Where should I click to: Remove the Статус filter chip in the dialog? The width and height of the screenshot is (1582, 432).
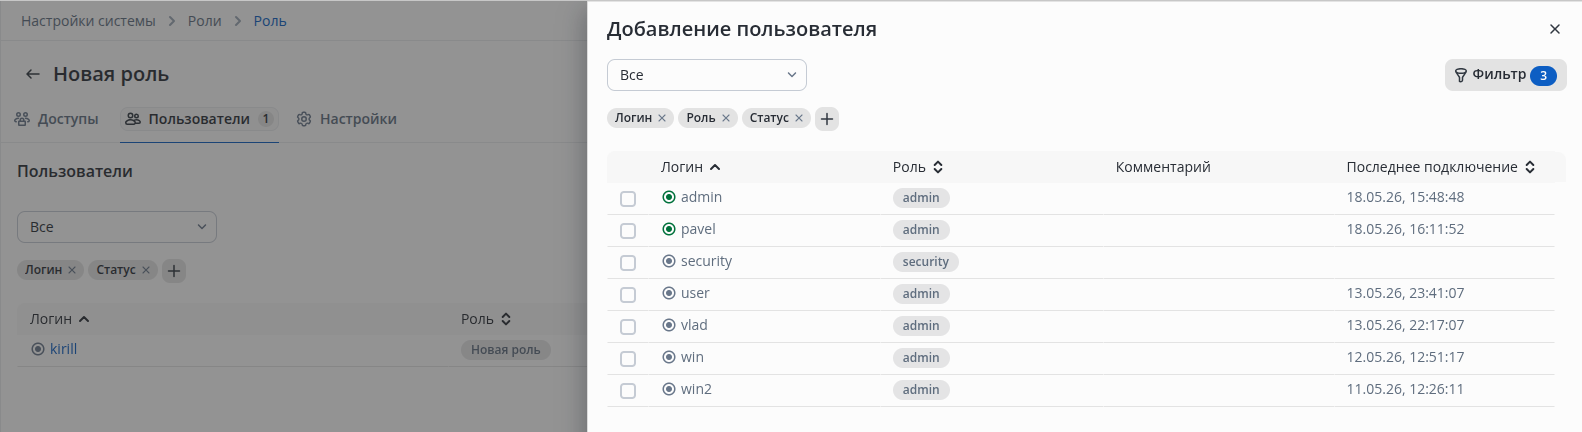pos(799,118)
